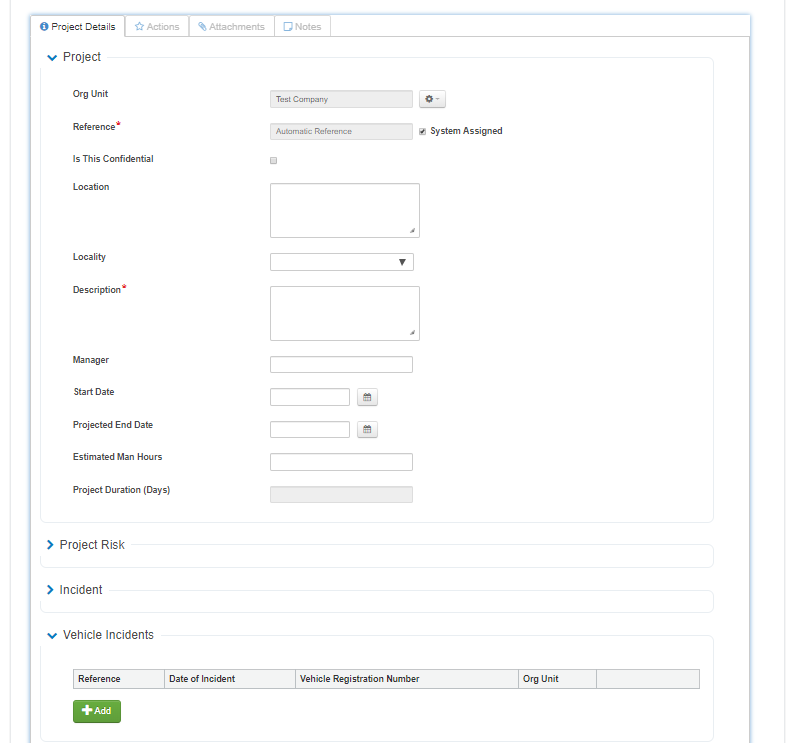This screenshot has width=794, height=743.
Task: Click the Location text area
Action: click(x=345, y=210)
